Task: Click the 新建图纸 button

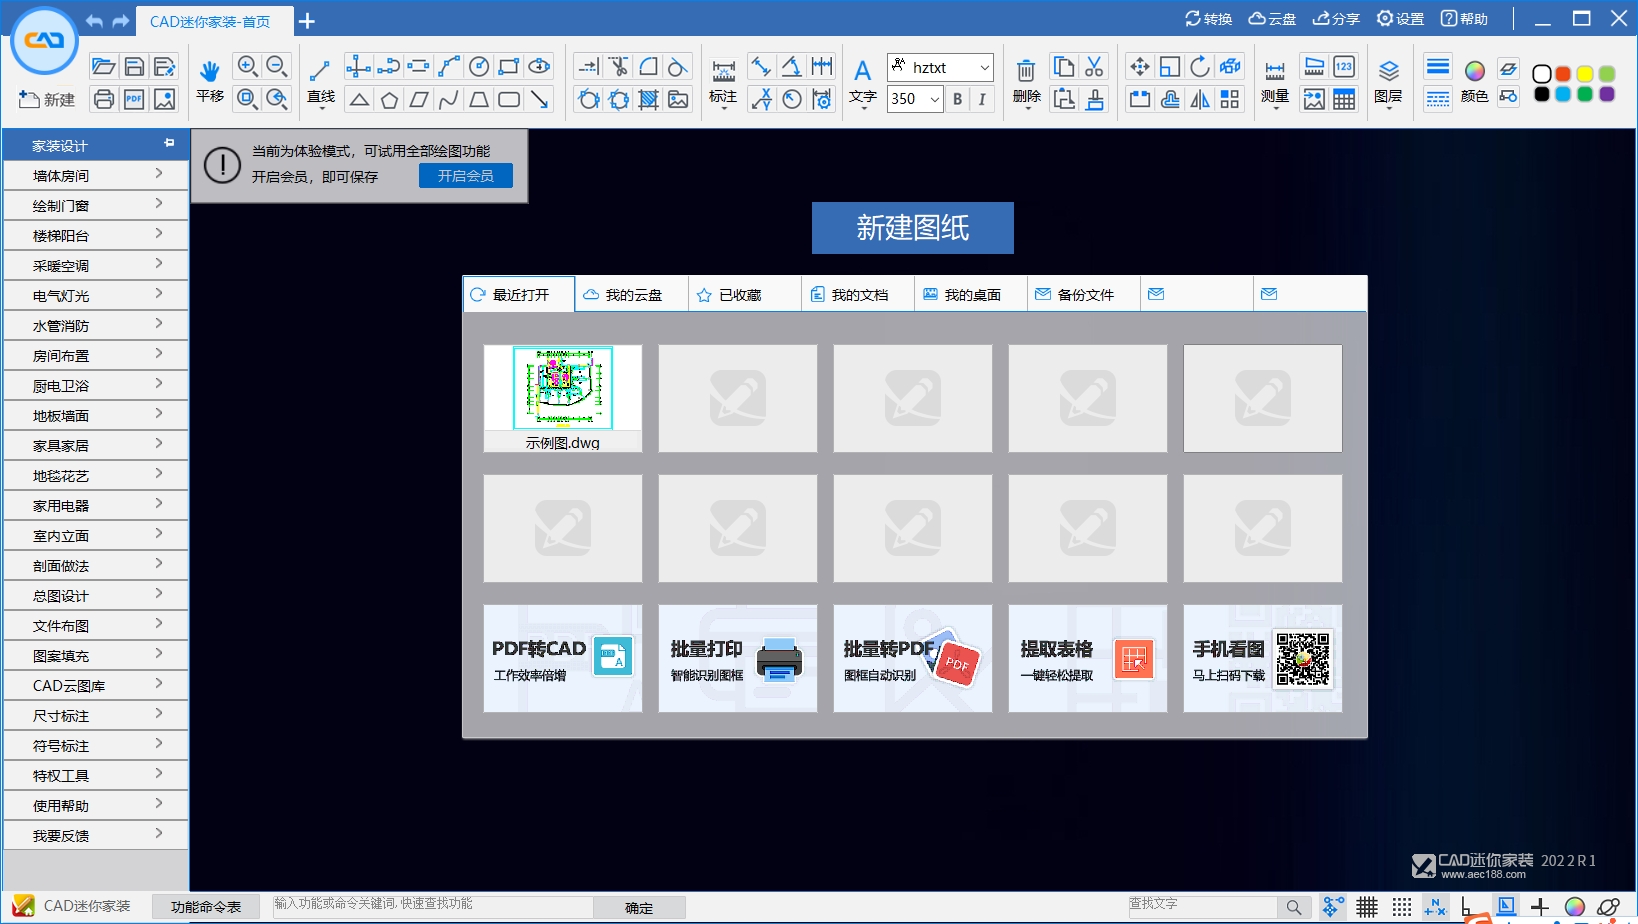Action: coord(912,228)
